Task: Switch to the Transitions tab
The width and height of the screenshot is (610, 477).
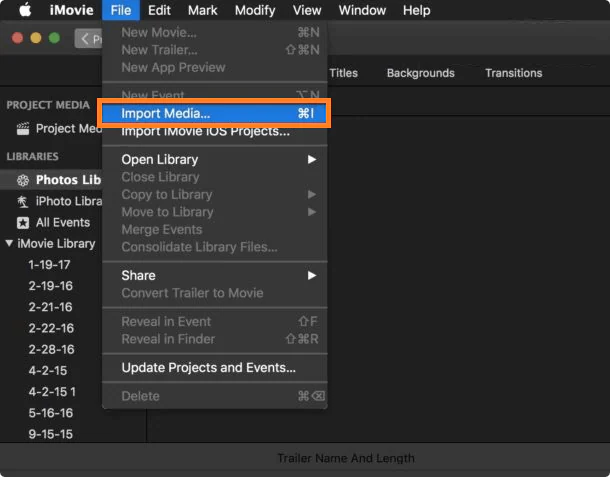Action: click(x=514, y=73)
